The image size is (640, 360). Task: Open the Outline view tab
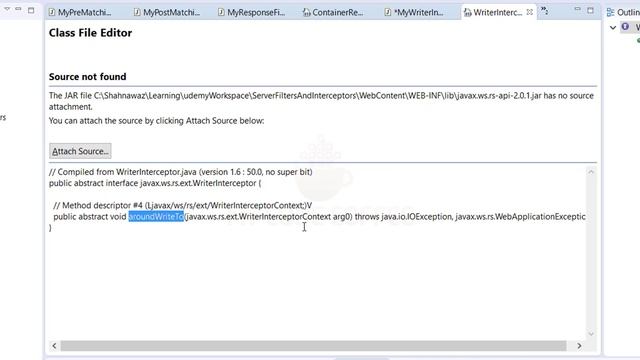(x=623, y=12)
